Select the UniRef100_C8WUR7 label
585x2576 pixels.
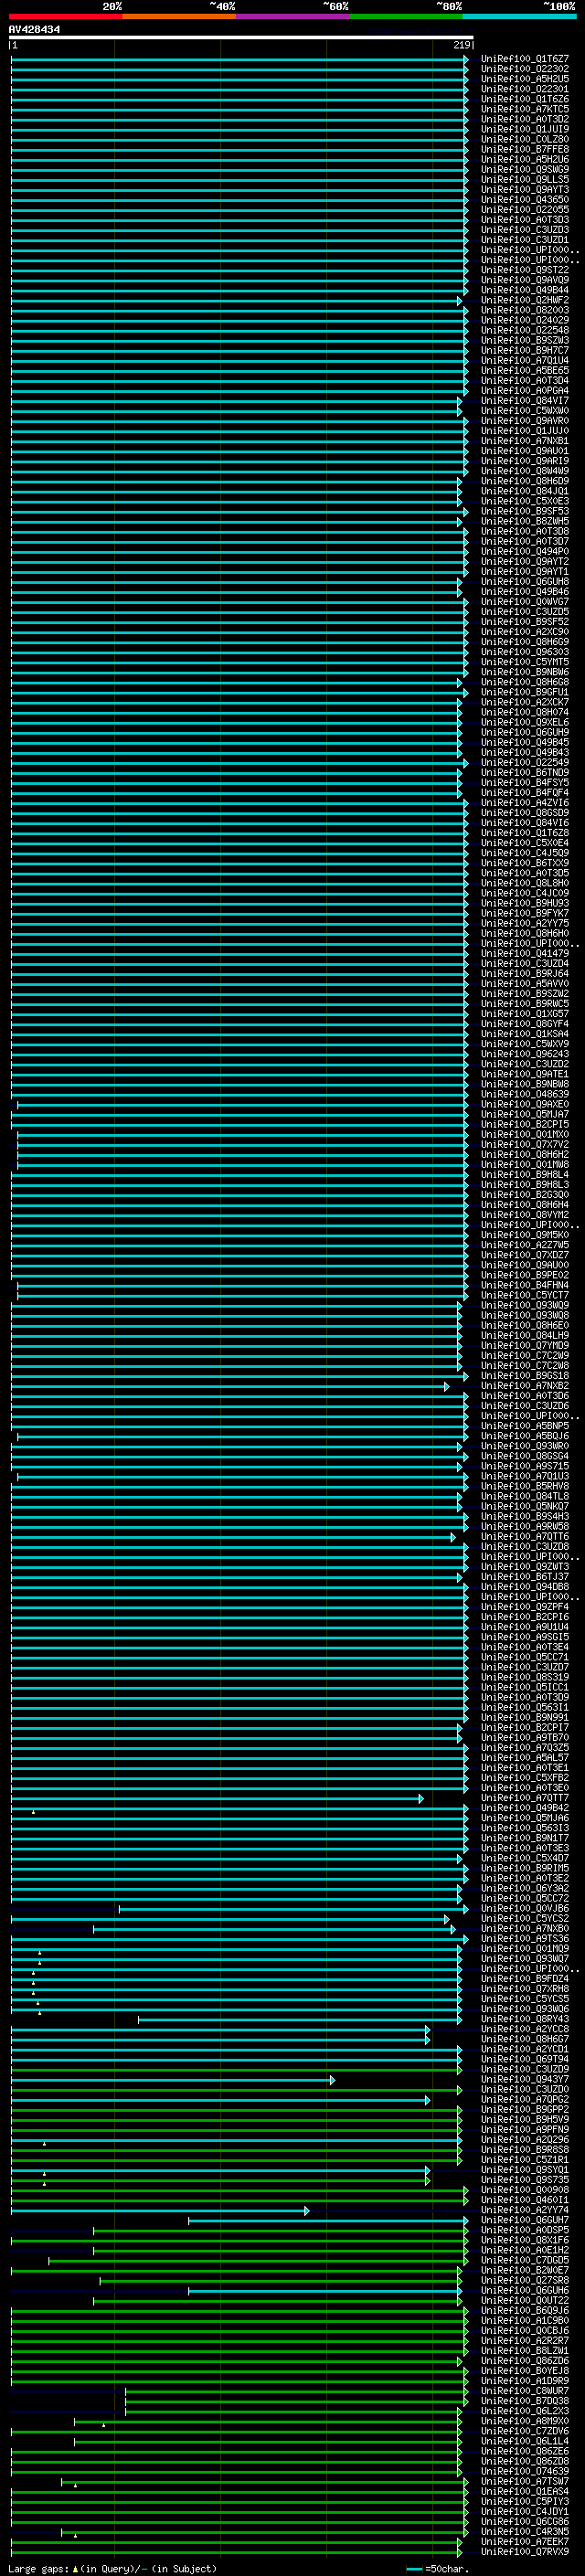(525, 2390)
